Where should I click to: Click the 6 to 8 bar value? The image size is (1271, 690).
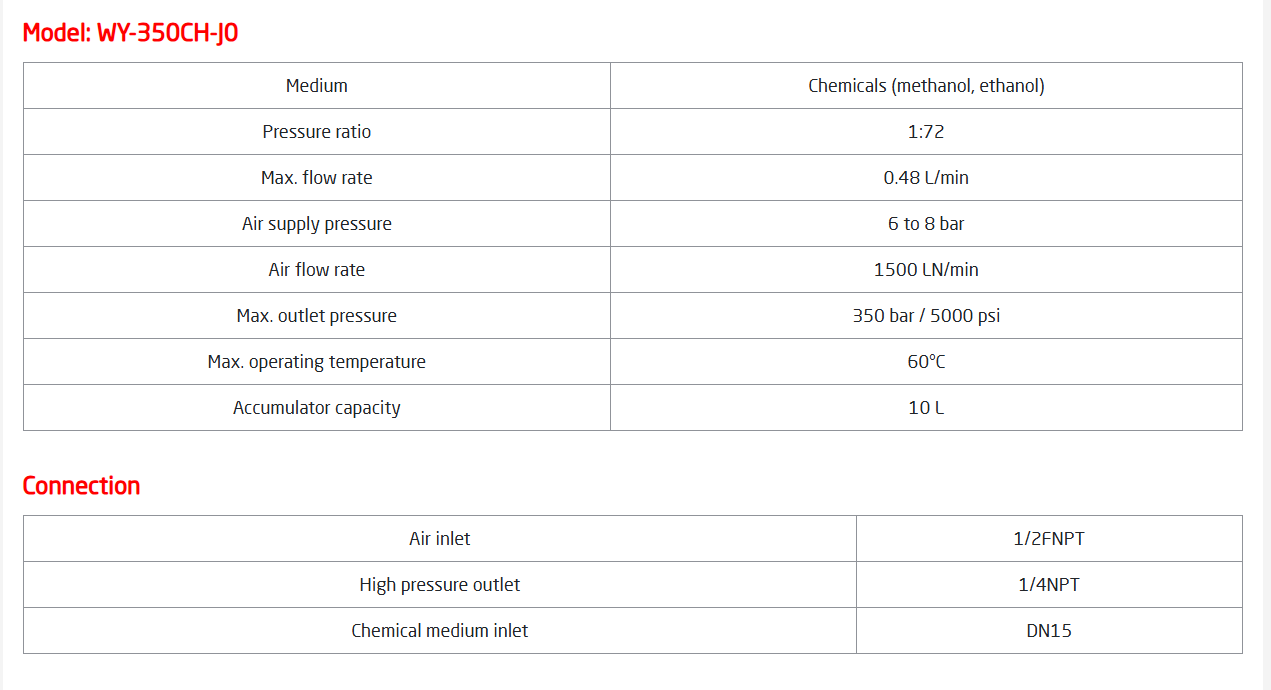(926, 224)
